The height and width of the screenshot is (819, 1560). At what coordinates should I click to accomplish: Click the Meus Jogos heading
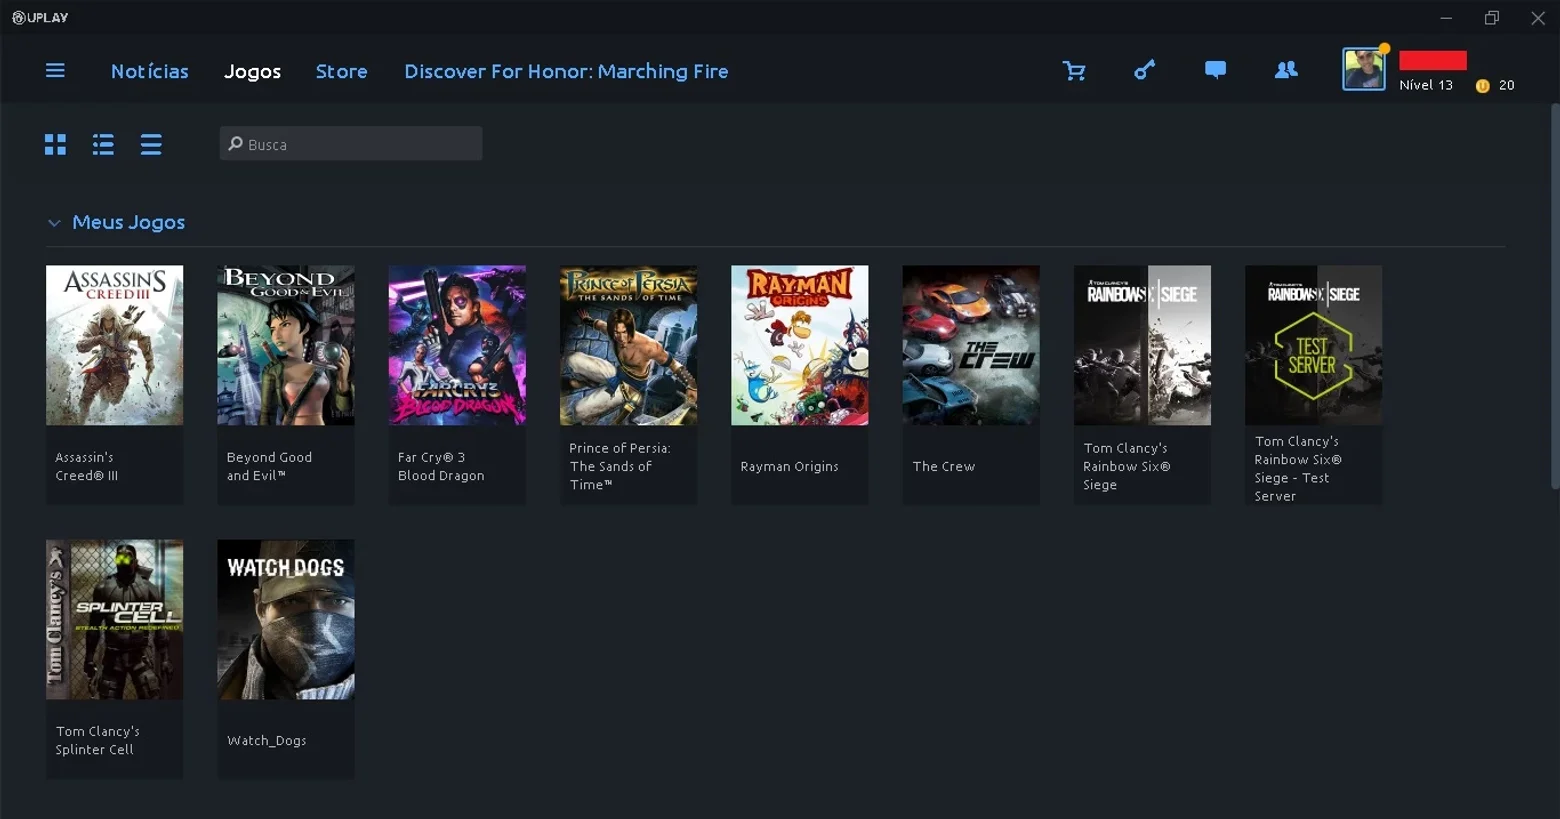[129, 223]
